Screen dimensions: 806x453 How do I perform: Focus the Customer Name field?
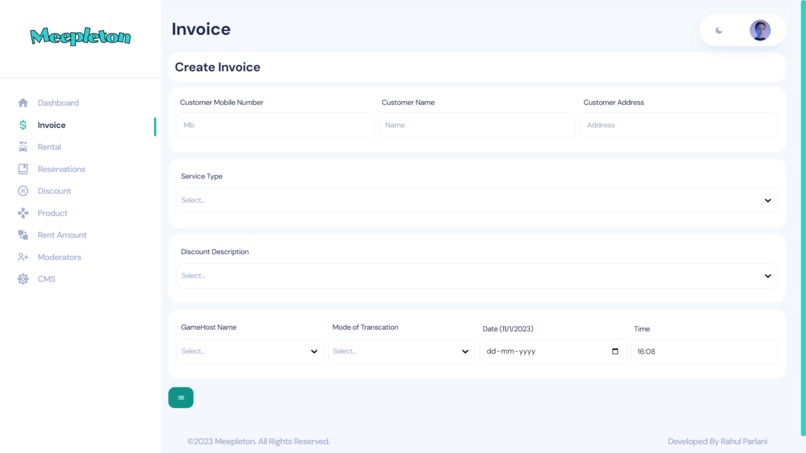coord(477,125)
